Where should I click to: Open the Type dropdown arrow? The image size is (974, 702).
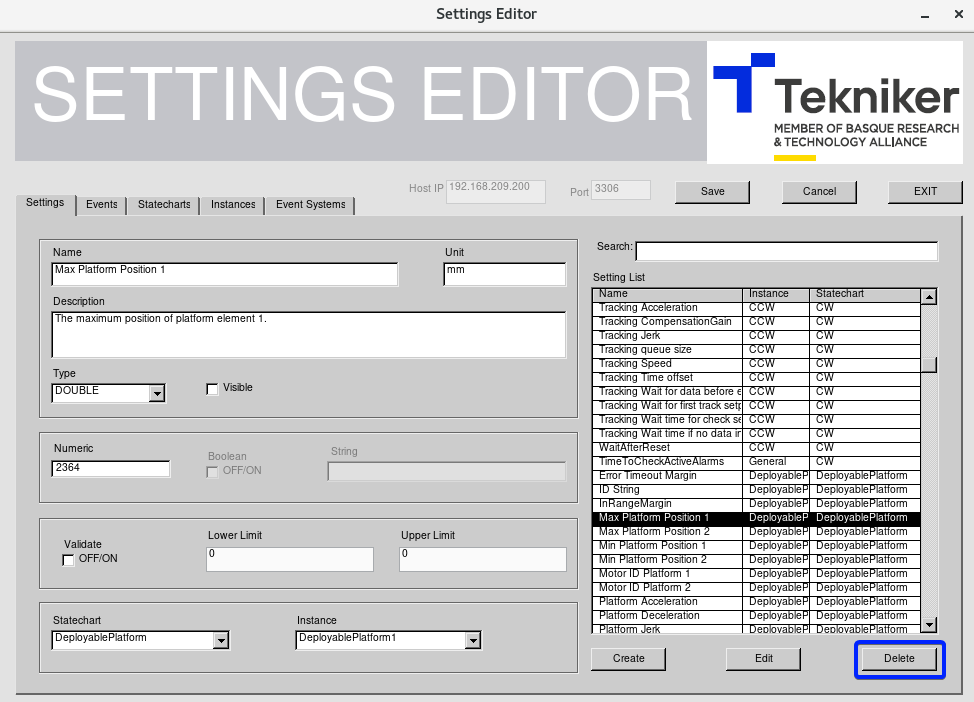tap(158, 393)
